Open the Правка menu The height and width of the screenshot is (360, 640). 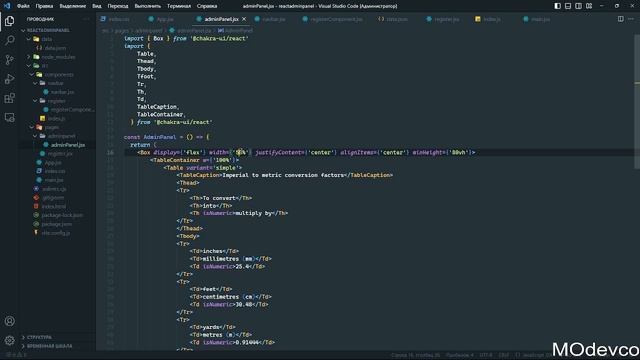(44, 6)
